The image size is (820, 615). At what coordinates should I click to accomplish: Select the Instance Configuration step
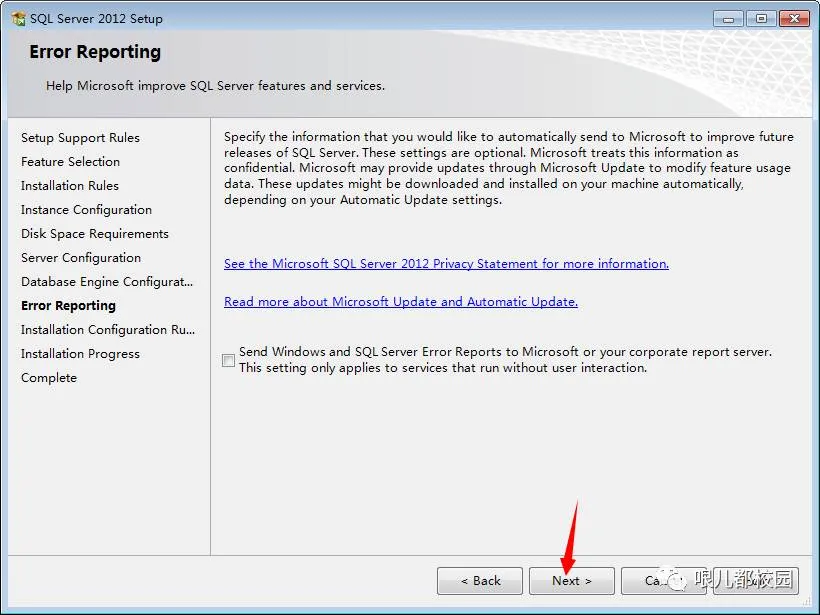(86, 210)
